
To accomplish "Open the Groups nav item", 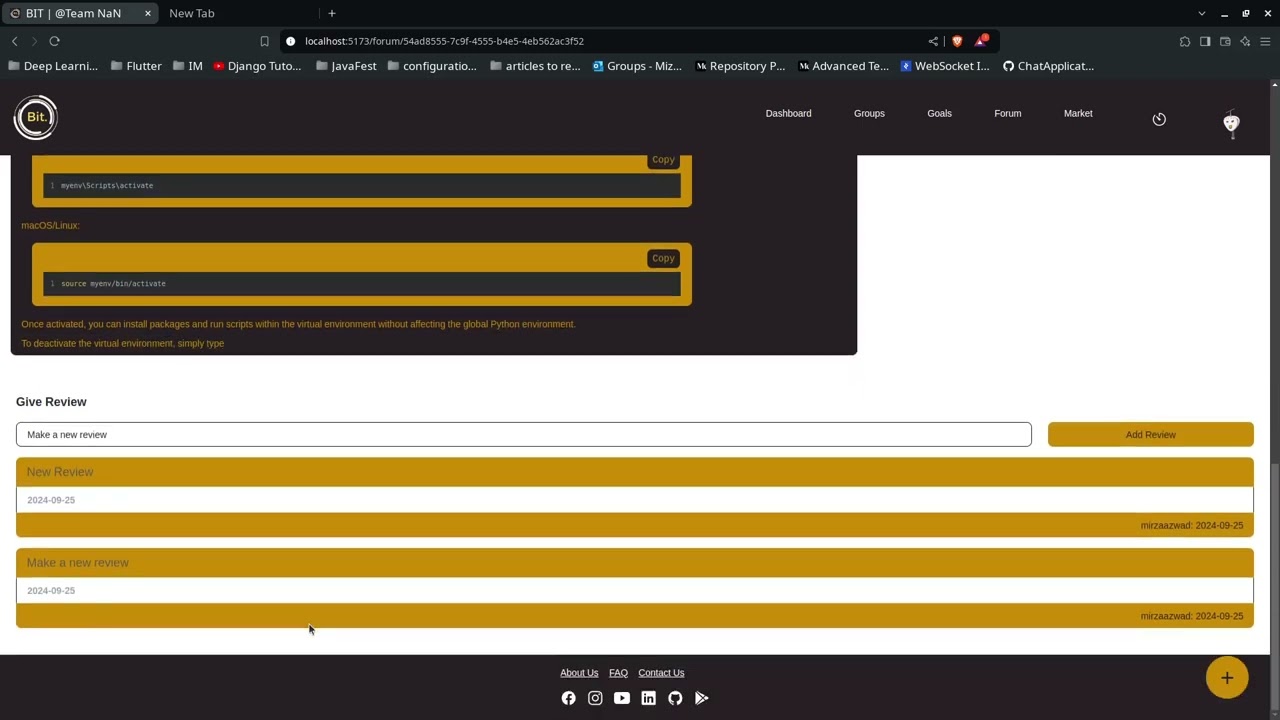I will (x=869, y=113).
